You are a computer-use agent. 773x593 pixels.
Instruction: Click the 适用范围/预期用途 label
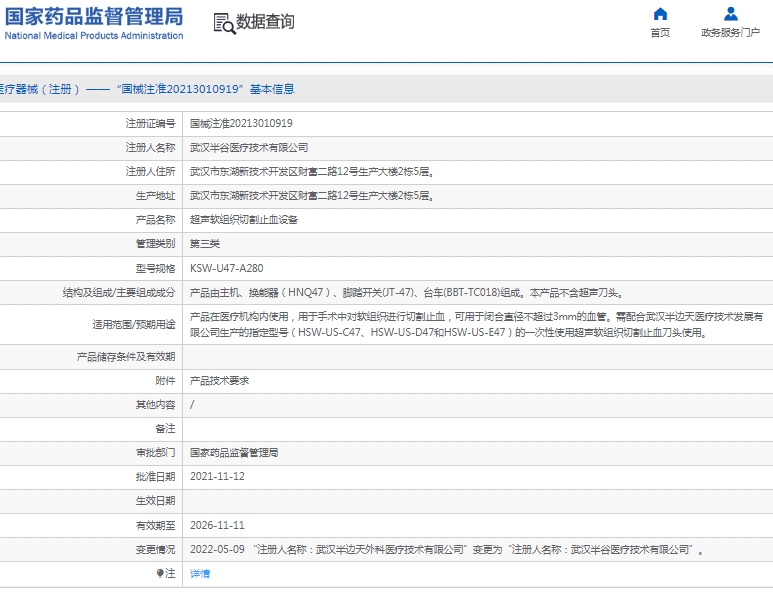tap(134, 324)
